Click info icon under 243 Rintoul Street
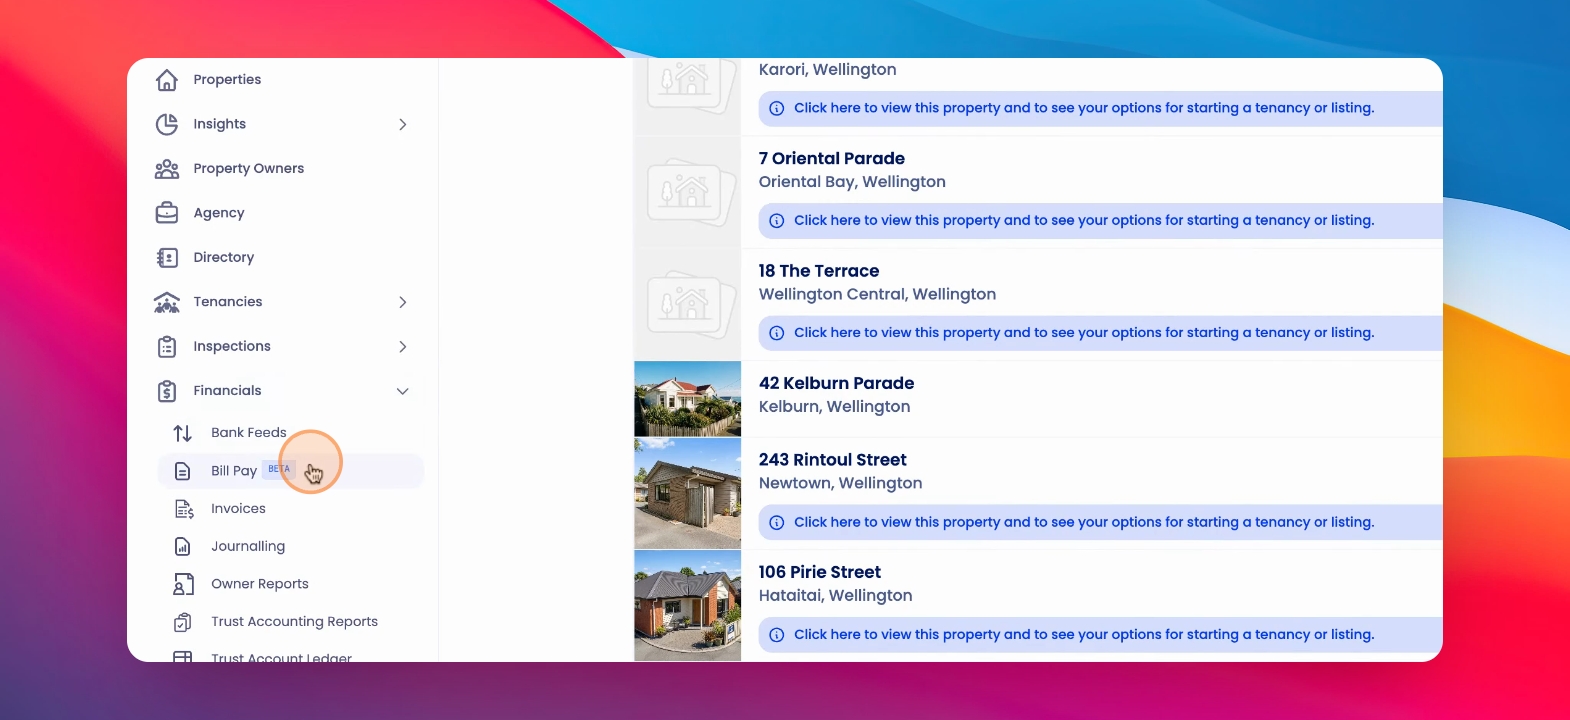This screenshot has width=1570, height=720. click(776, 523)
